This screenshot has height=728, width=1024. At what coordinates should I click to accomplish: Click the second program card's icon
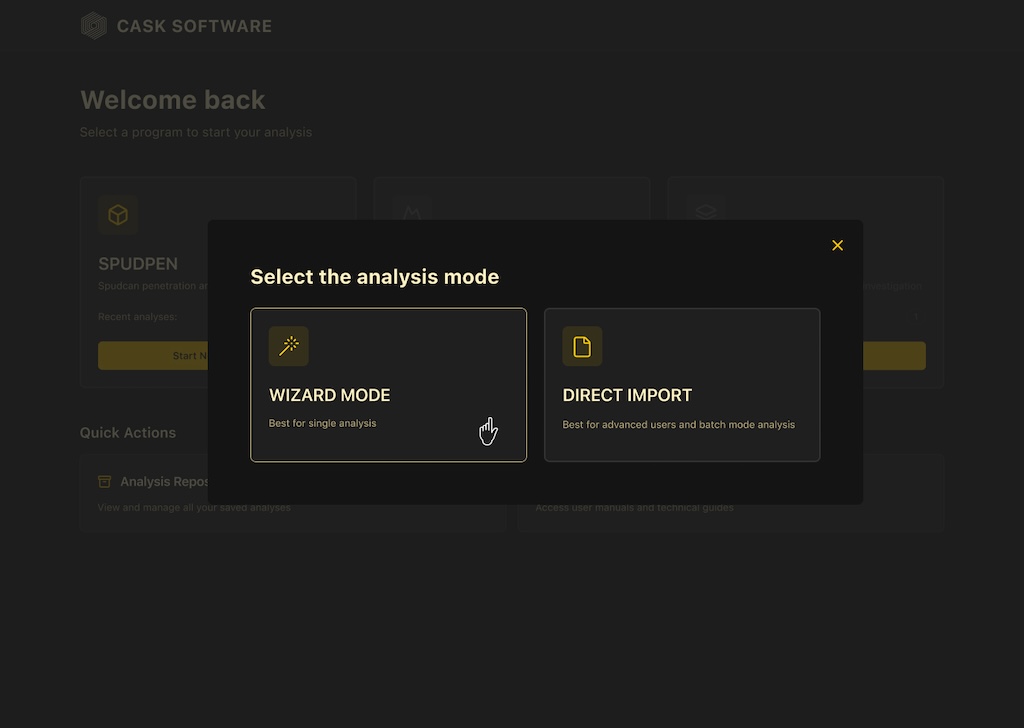(411, 213)
